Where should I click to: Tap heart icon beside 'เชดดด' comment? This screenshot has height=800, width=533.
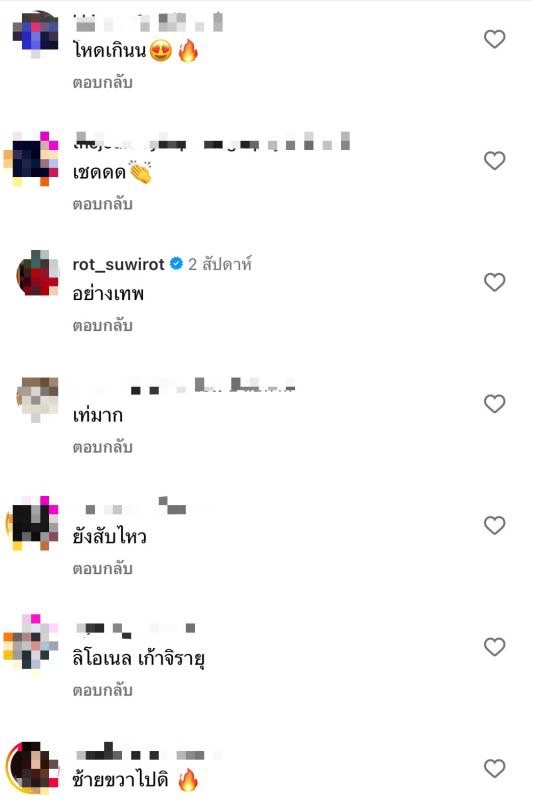click(494, 161)
